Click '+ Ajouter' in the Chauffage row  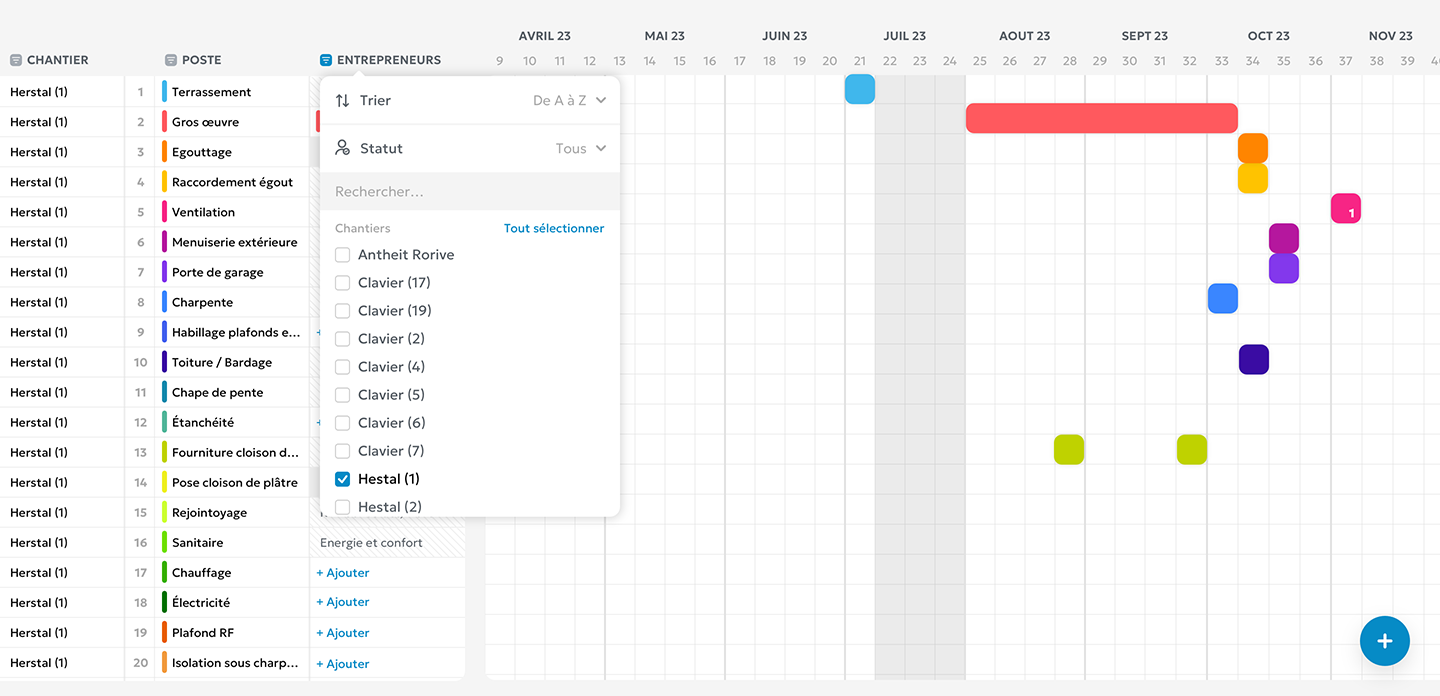343,573
